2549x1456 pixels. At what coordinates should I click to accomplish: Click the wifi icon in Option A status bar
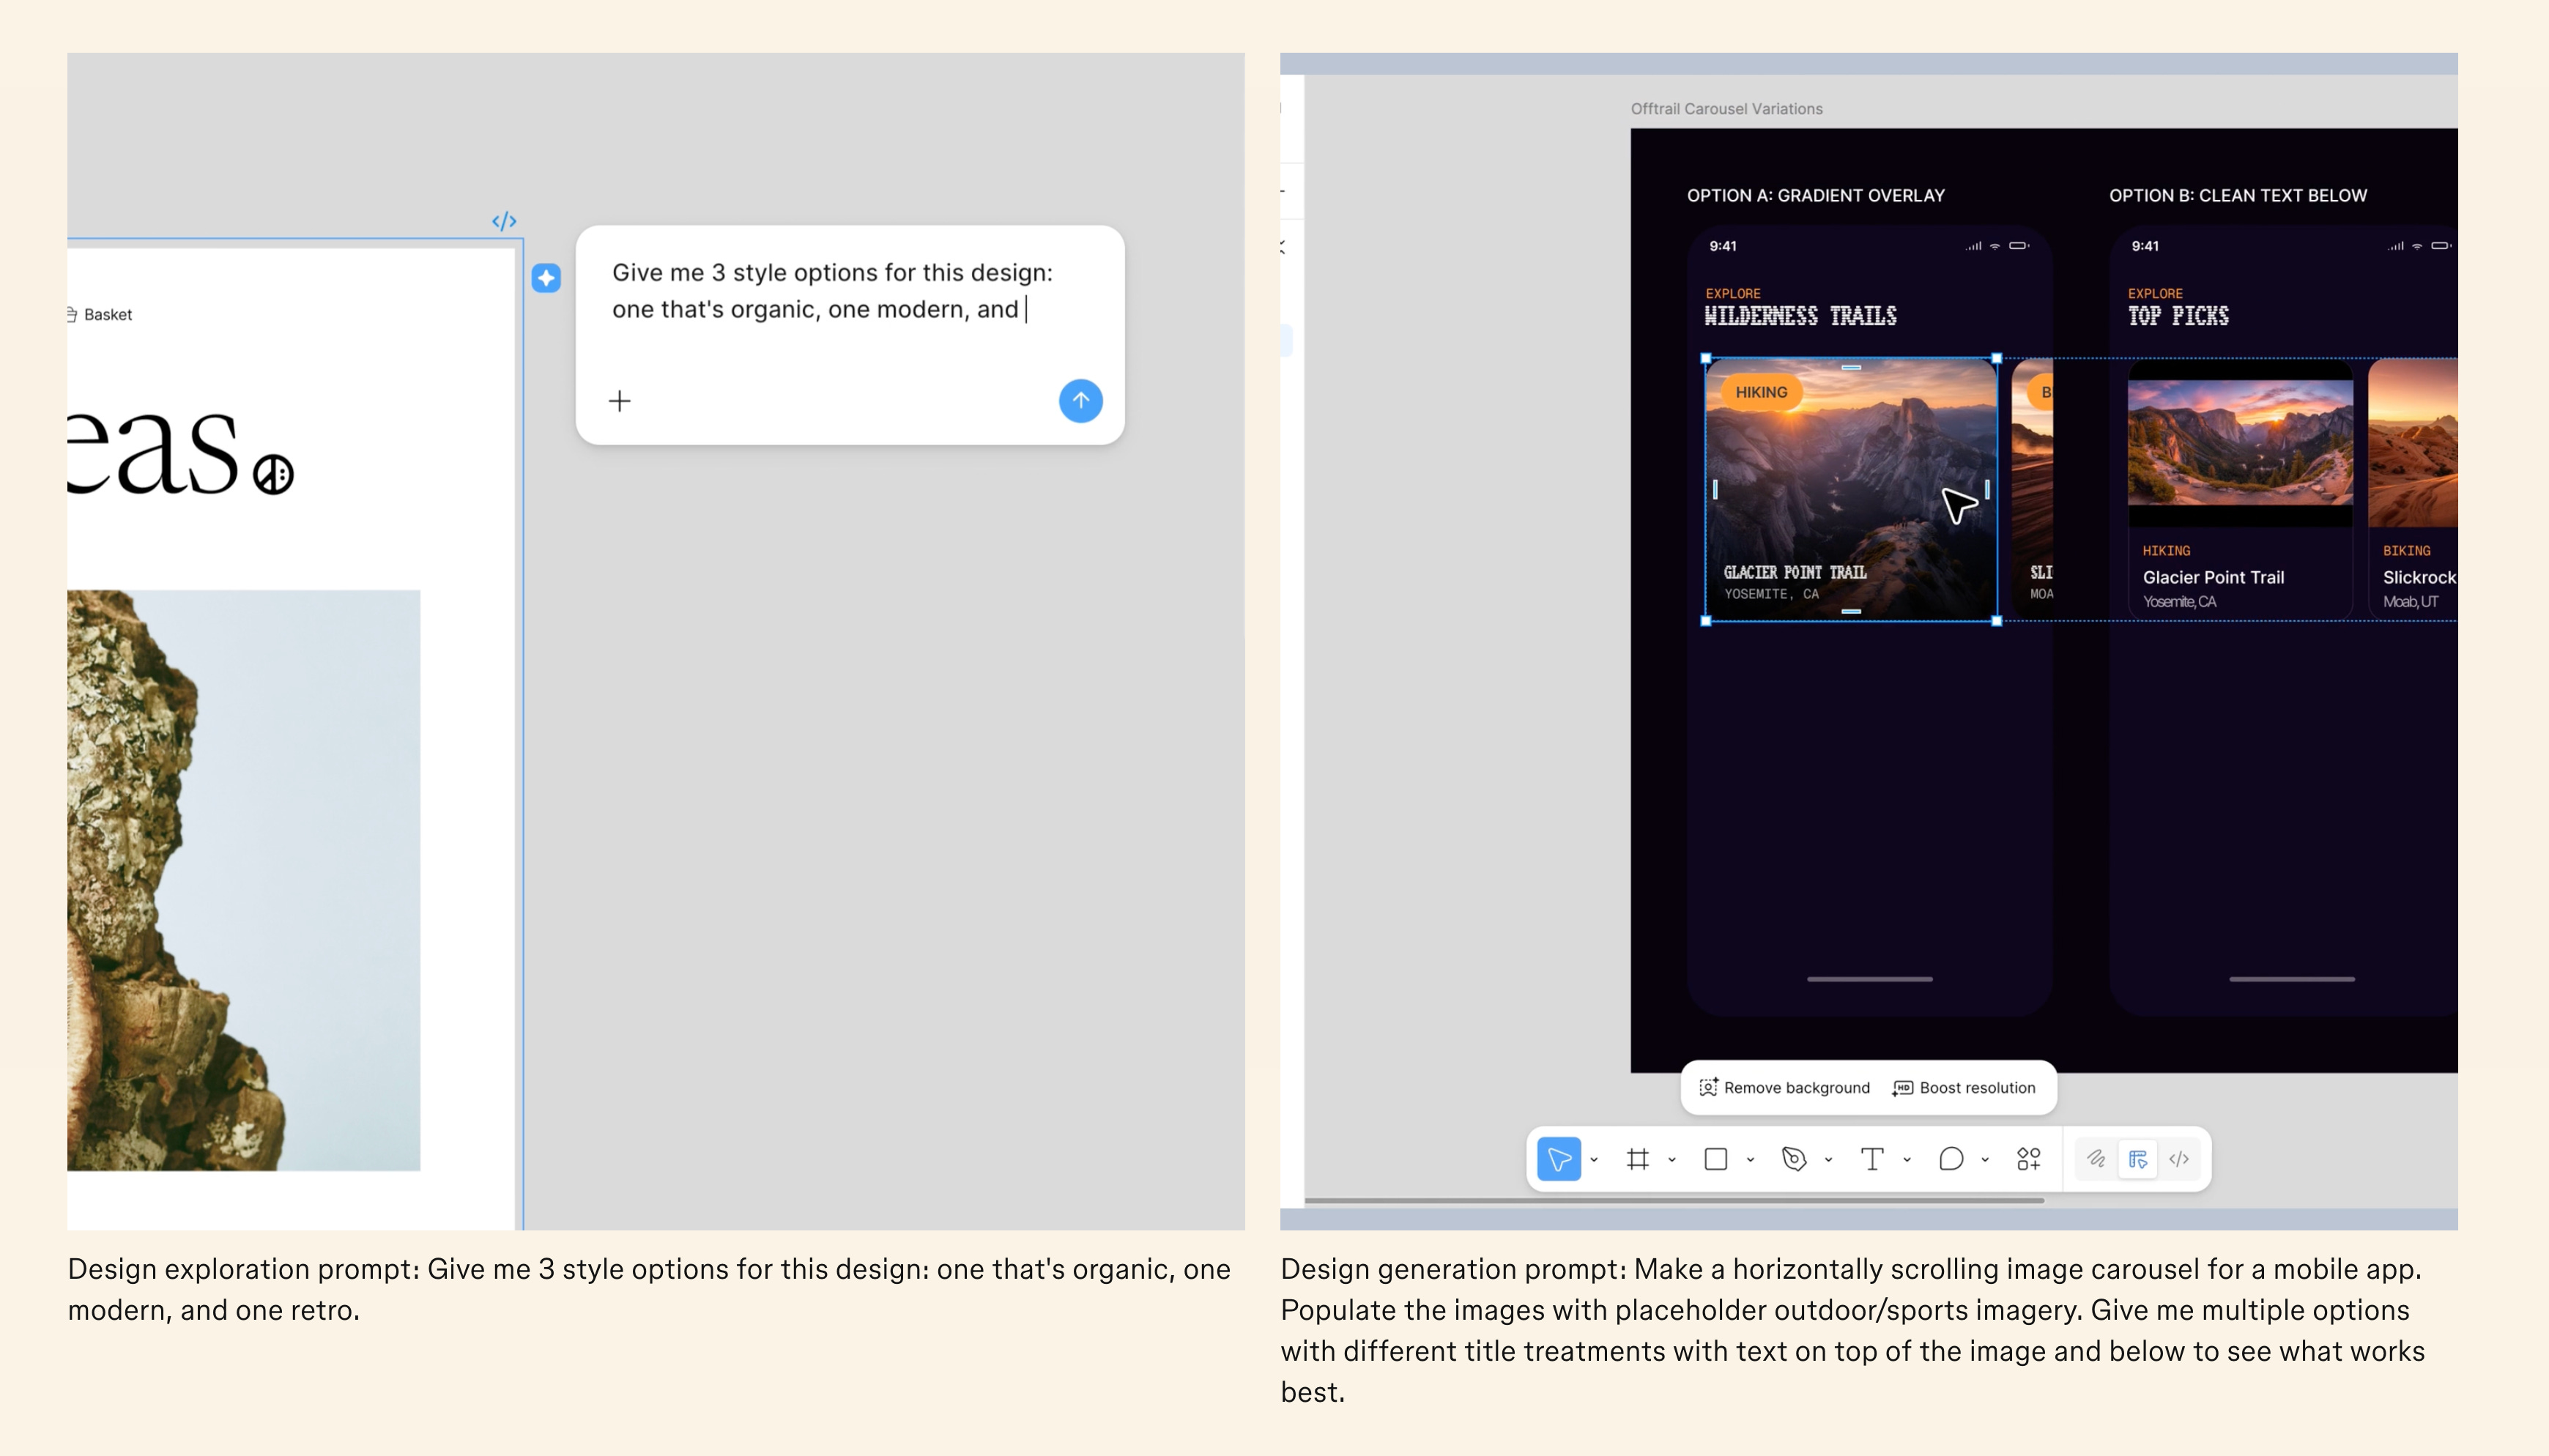(1995, 246)
